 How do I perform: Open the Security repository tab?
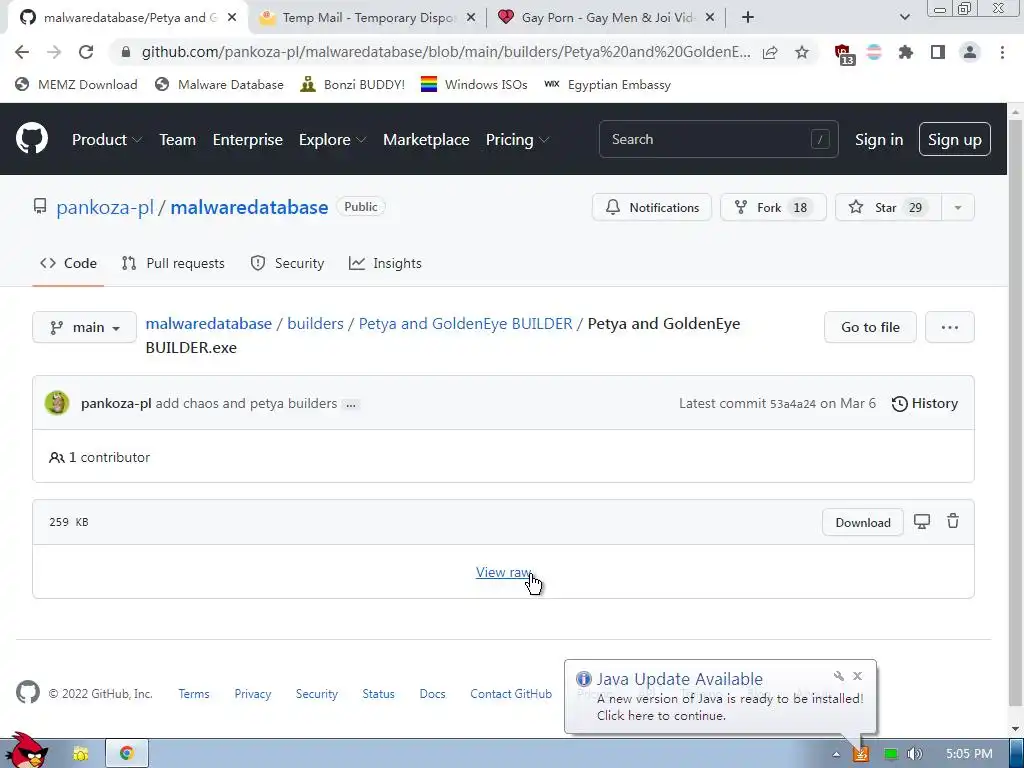(x=287, y=263)
